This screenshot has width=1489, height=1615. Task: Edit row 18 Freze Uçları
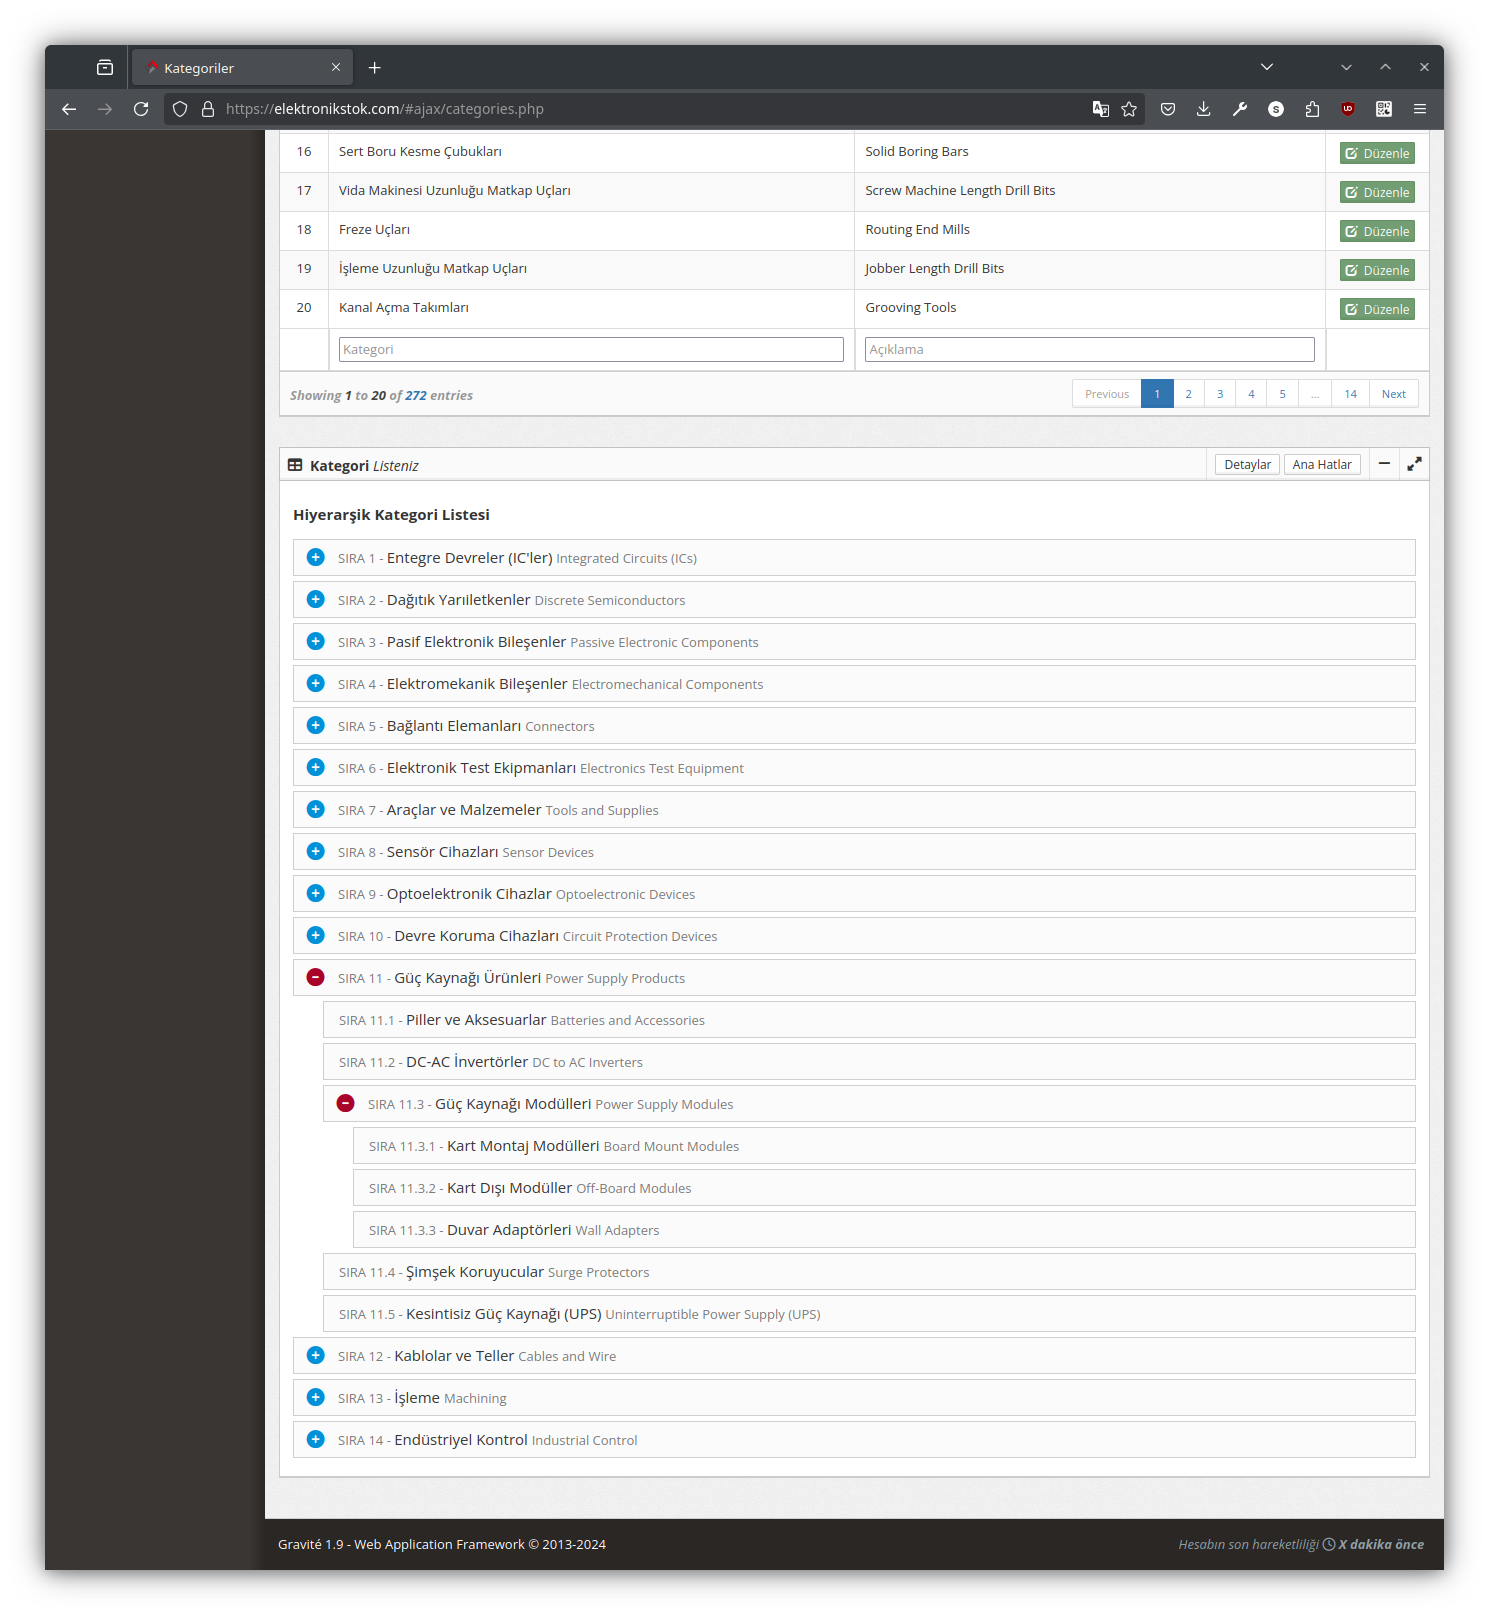click(x=1377, y=231)
